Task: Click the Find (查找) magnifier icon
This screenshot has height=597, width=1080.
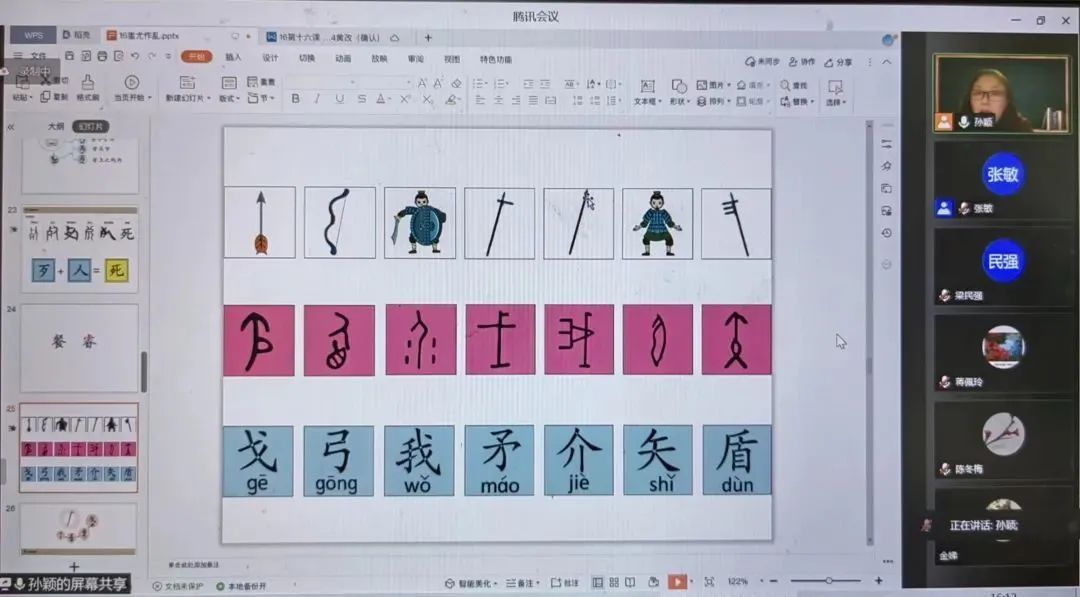Action: [785, 85]
